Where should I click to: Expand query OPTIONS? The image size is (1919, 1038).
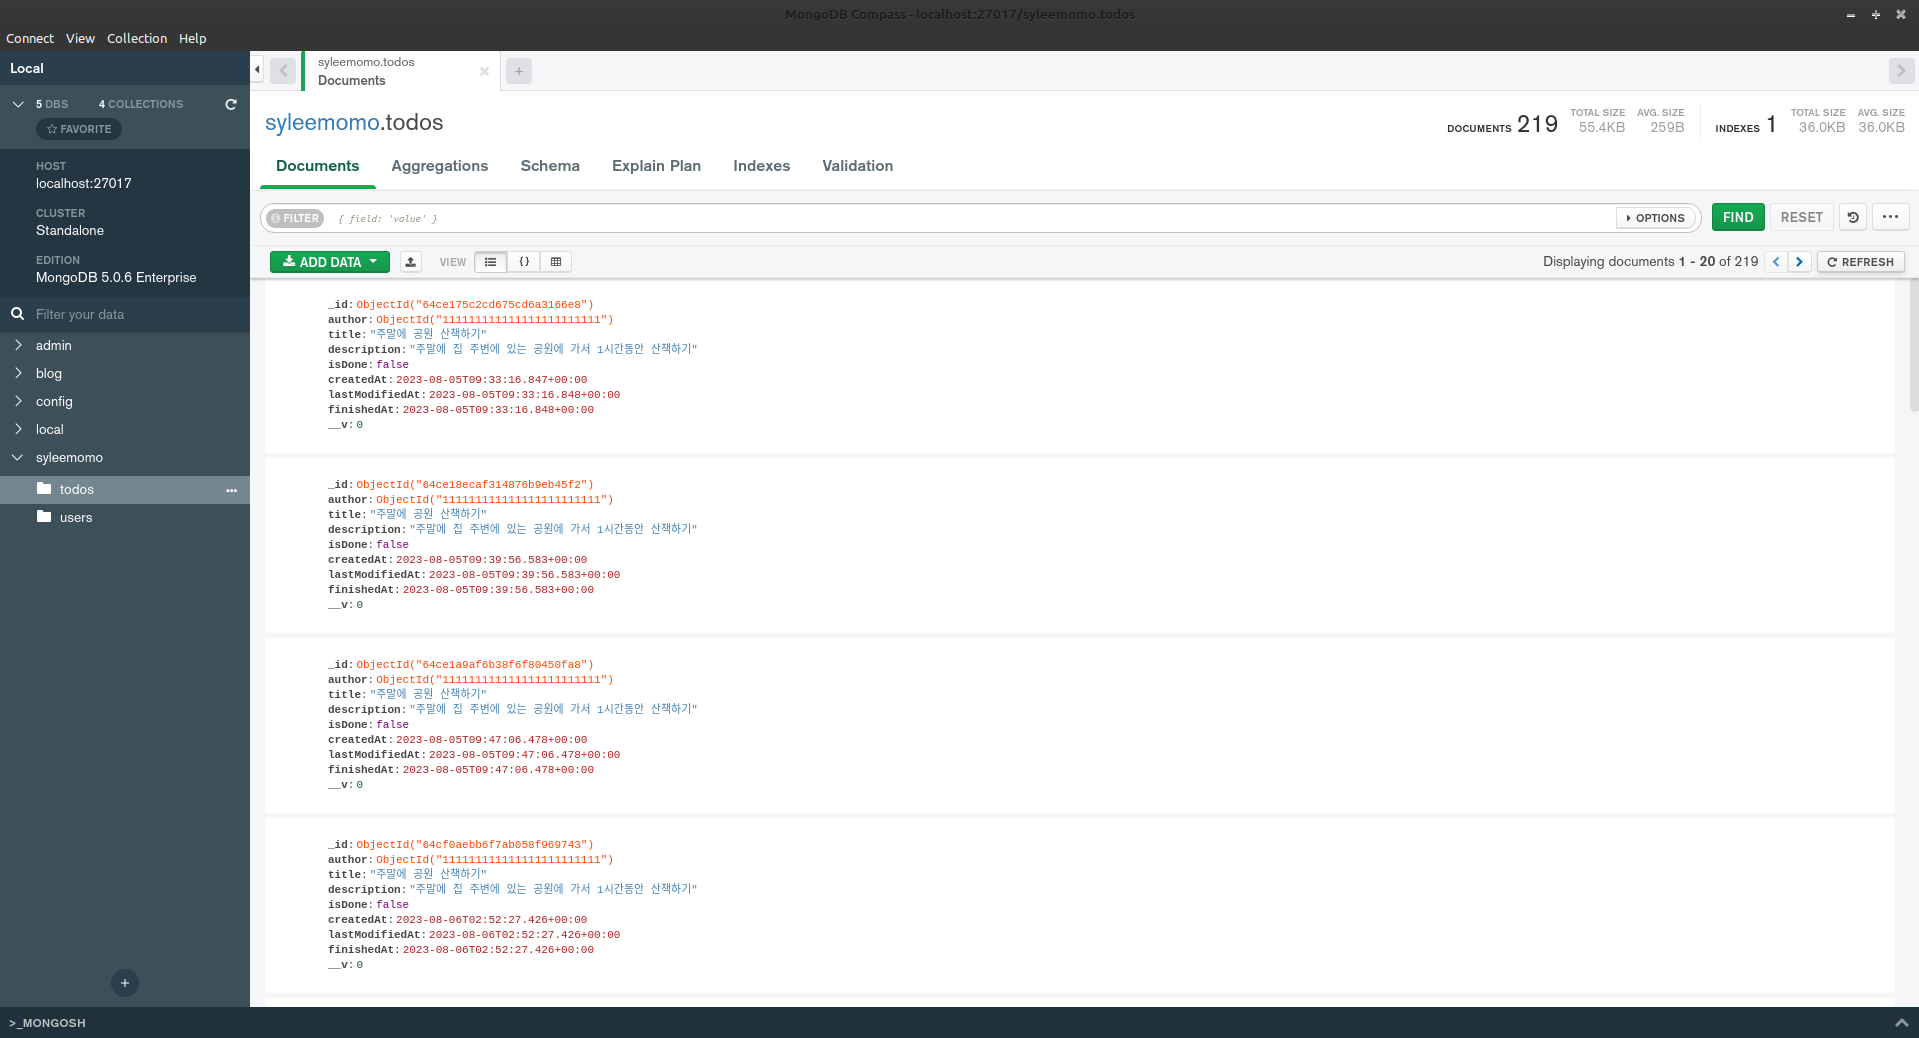click(1656, 218)
